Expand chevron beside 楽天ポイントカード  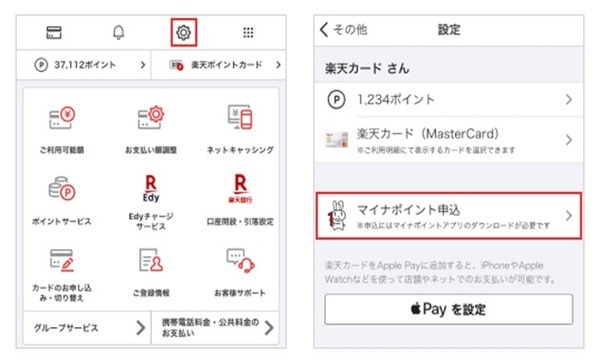click(x=278, y=65)
